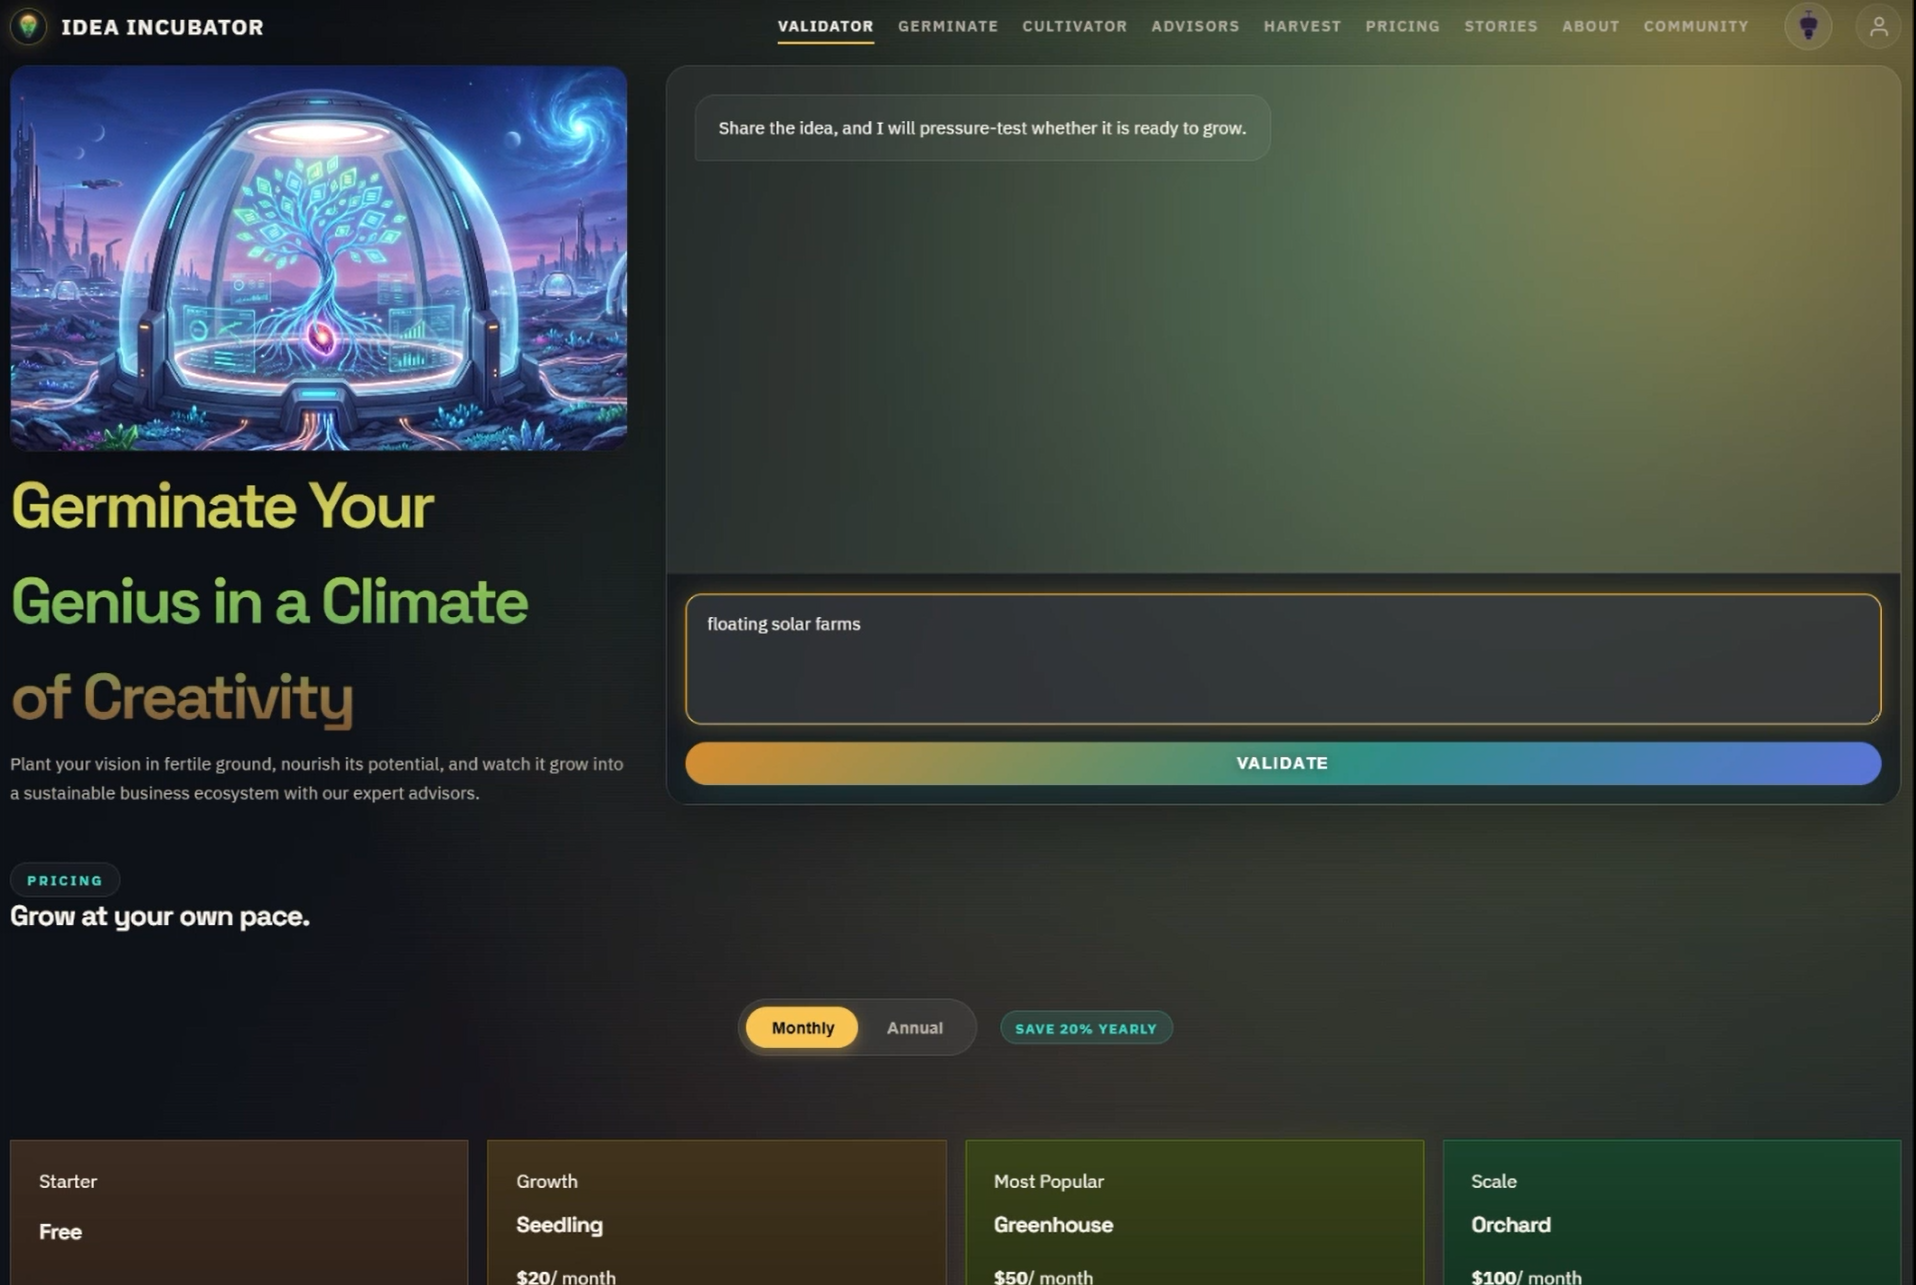1916x1285 pixels.
Task: Click the IDEA INCUBATOR brand title
Action: [x=162, y=27]
